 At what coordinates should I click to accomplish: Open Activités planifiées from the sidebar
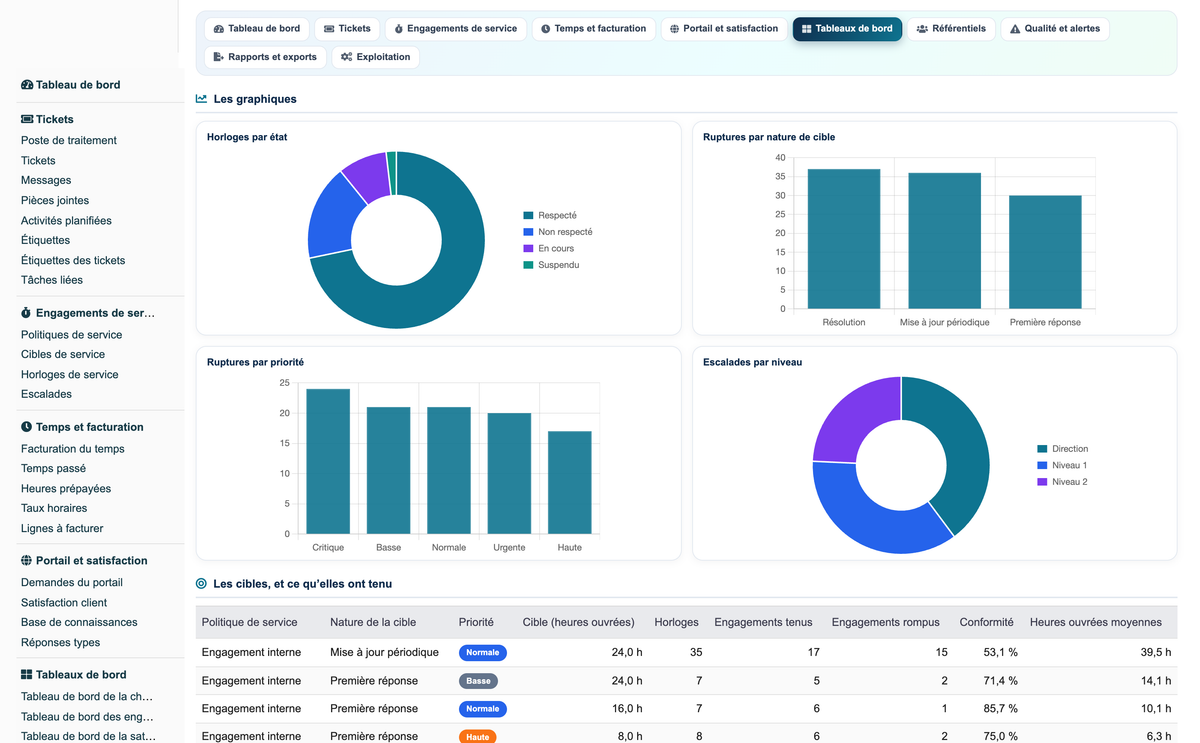click(x=66, y=221)
